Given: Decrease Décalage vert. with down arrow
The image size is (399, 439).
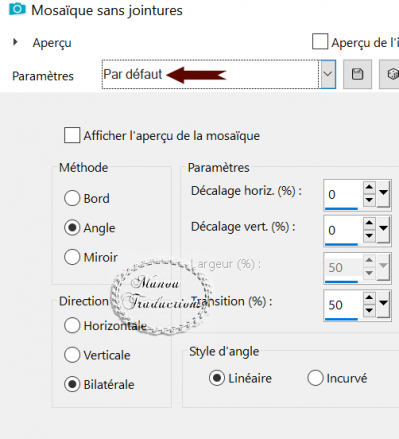Looking at the screenshot, I should (x=369, y=236).
